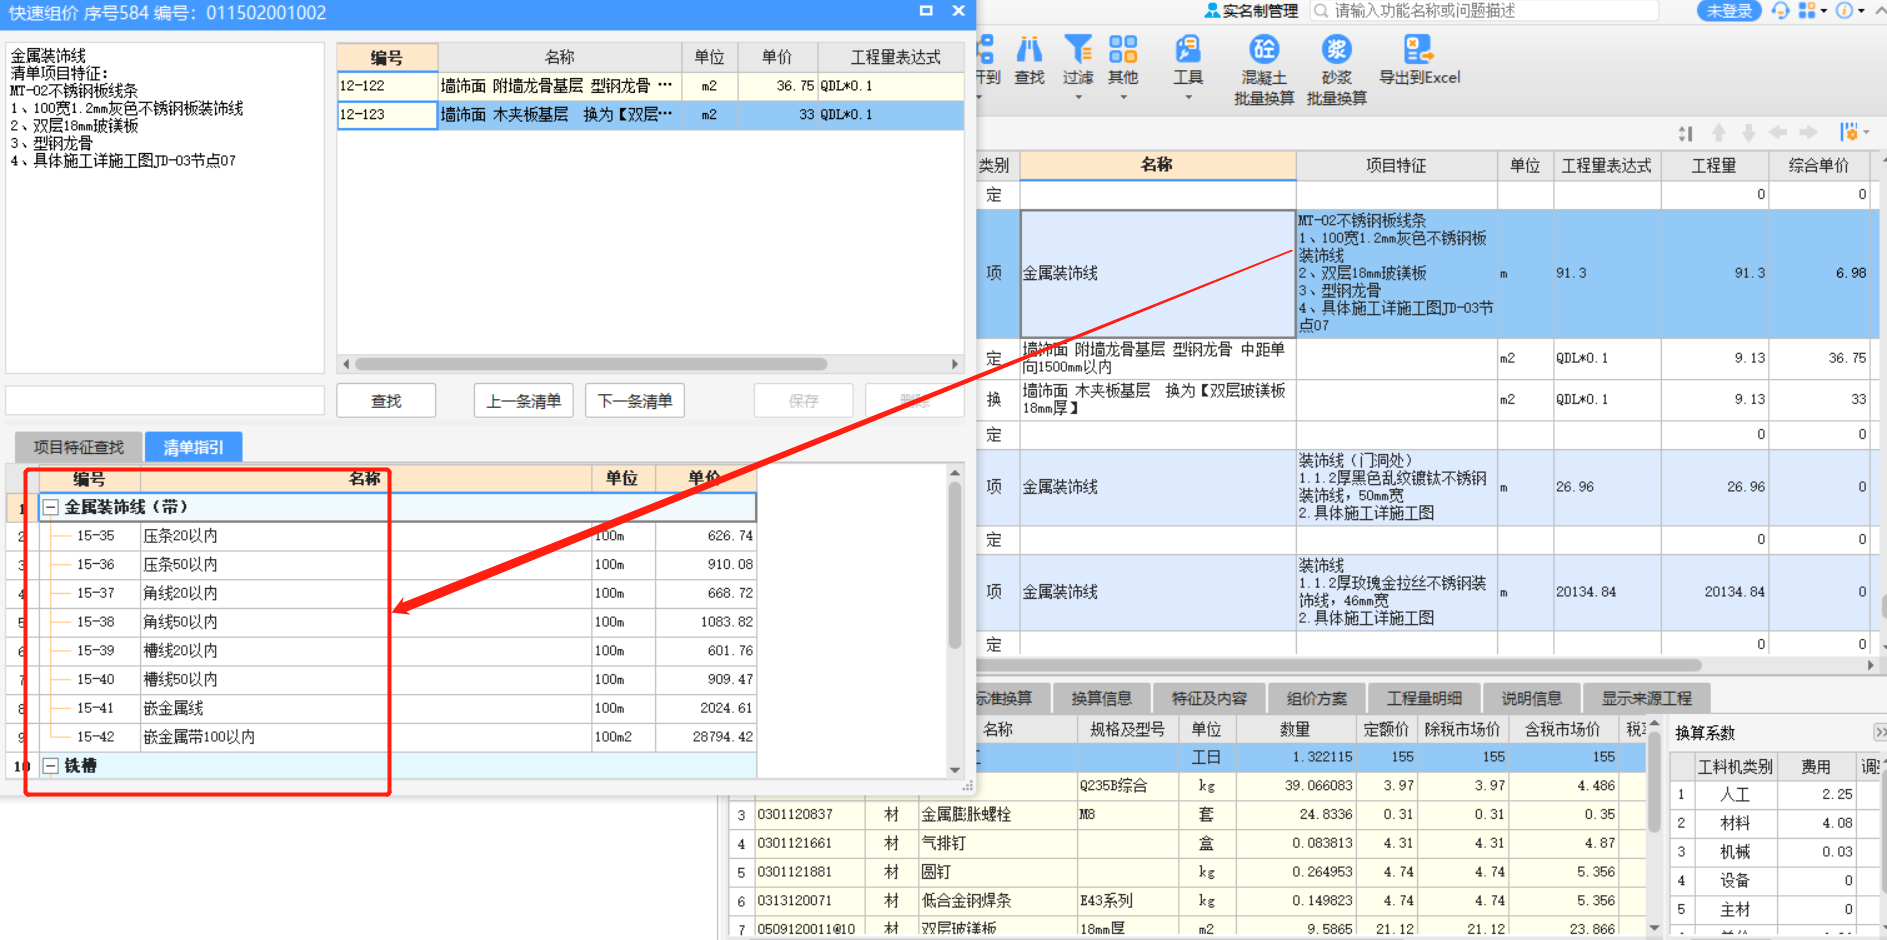This screenshot has width=1887, height=940.
Task: Click the 保存 button
Action: pyautogui.click(x=803, y=401)
